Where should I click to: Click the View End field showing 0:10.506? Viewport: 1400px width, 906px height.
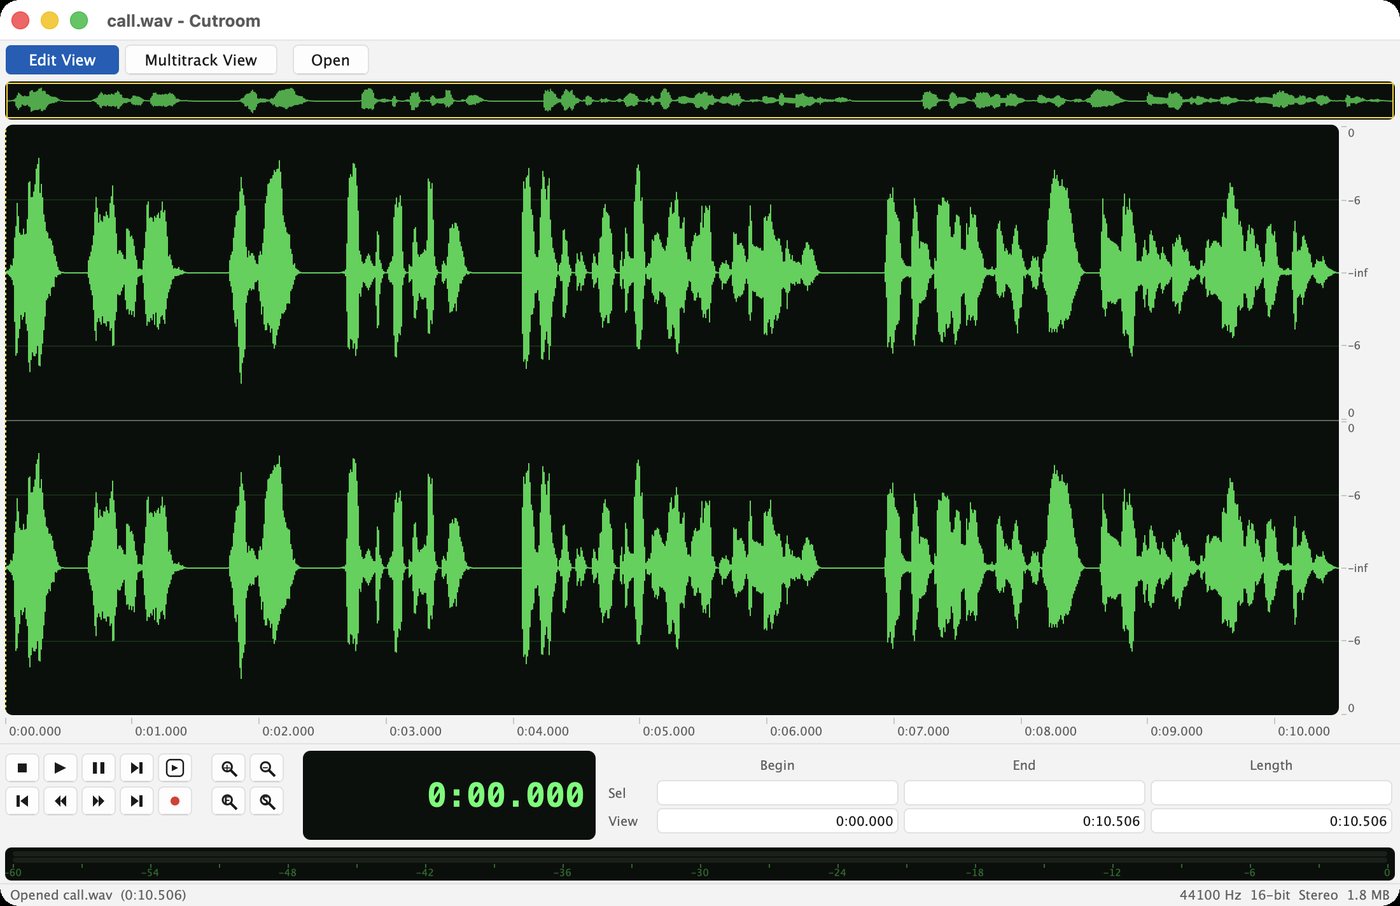[x=1024, y=821]
